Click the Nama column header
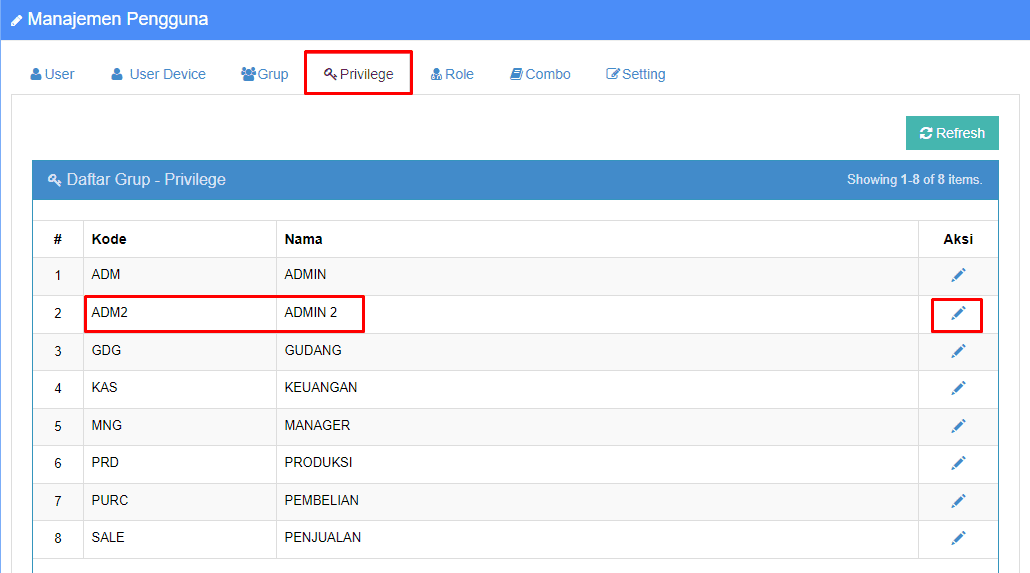This screenshot has width=1030, height=573. (303, 239)
